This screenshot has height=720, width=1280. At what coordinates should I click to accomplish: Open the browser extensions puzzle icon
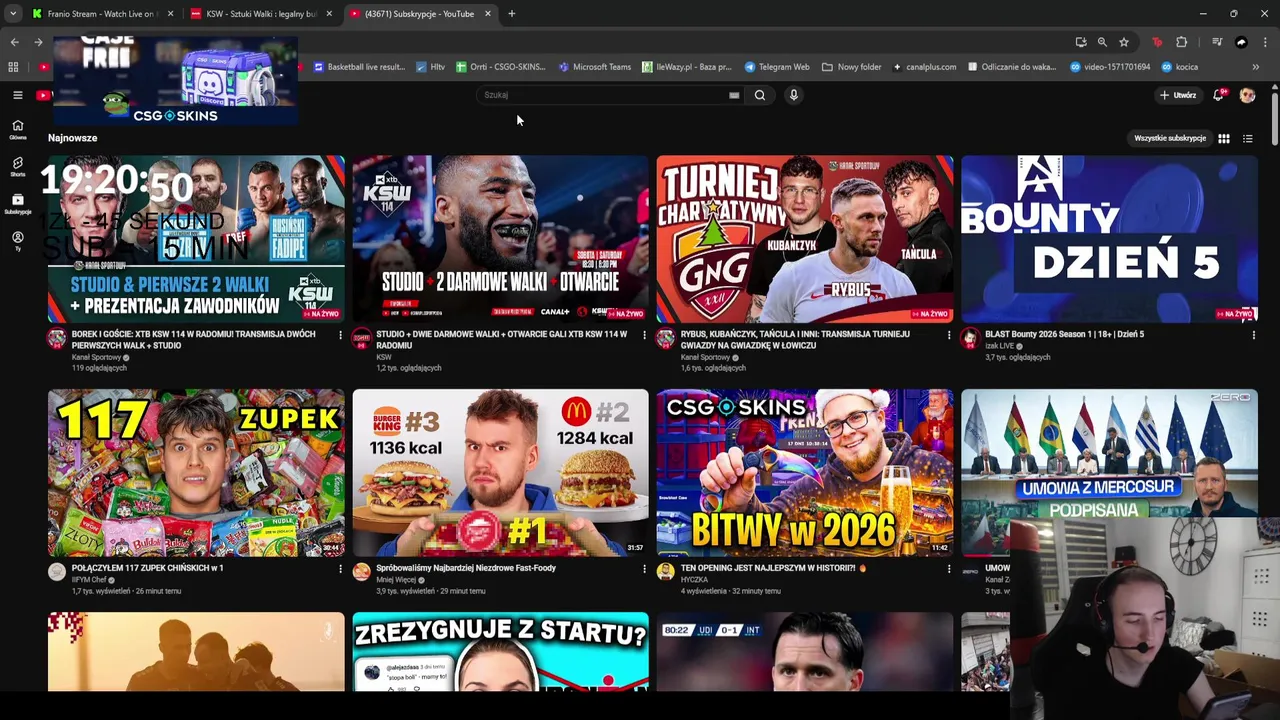tap(1182, 42)
